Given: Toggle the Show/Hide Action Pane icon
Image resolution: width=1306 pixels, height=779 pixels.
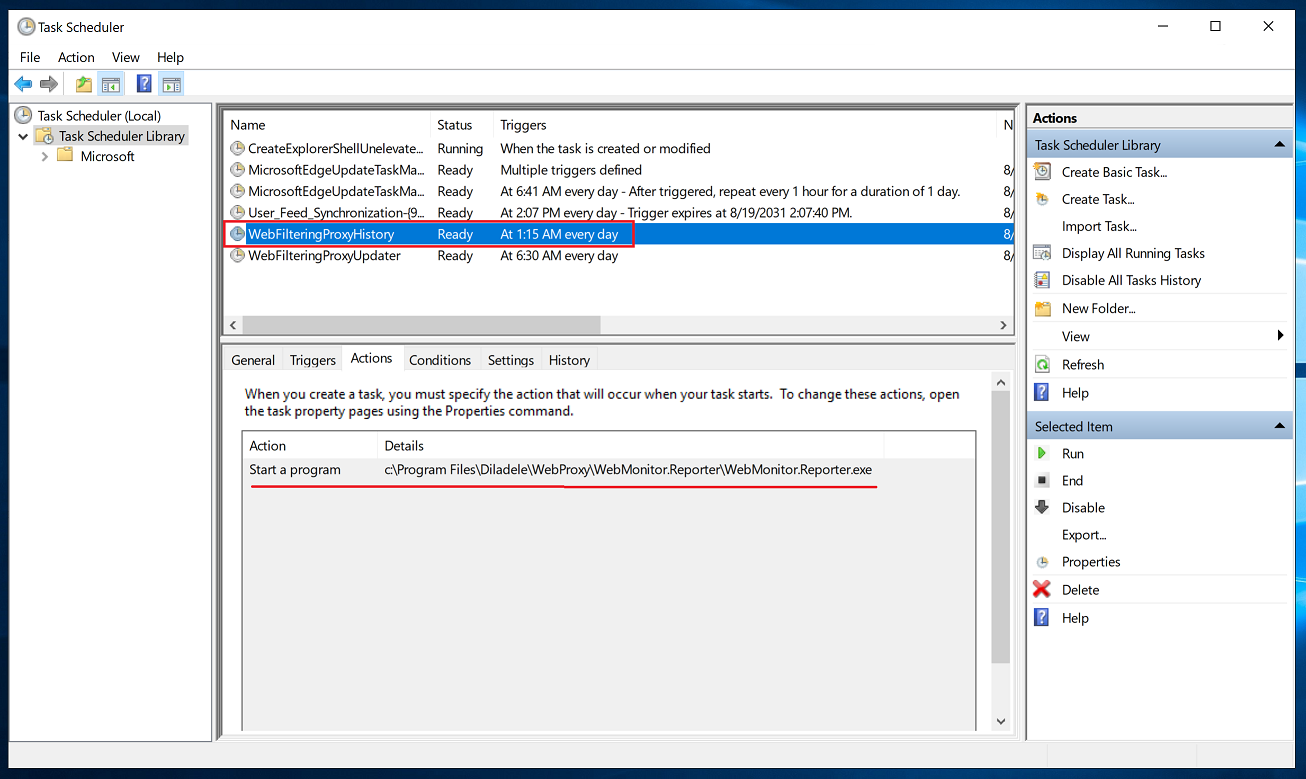Looking at the screenshot, I should 171,84.
